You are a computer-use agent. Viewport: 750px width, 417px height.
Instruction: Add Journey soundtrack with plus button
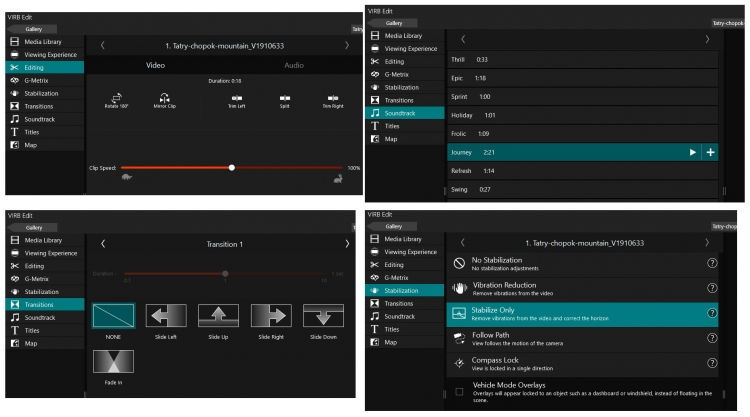pyautogui.click(x=710, y=152)
